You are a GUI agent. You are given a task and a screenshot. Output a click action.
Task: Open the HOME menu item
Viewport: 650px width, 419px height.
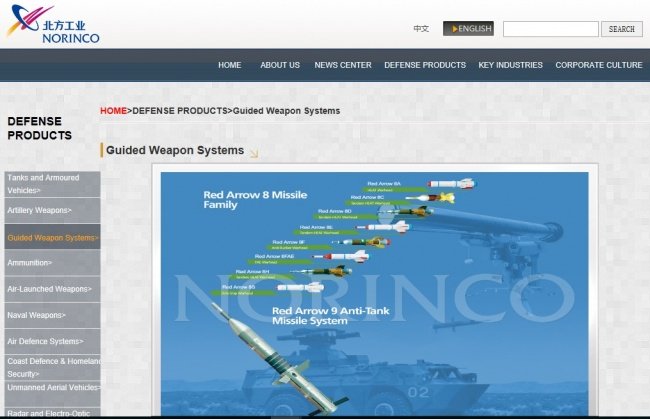coord(230,65)
